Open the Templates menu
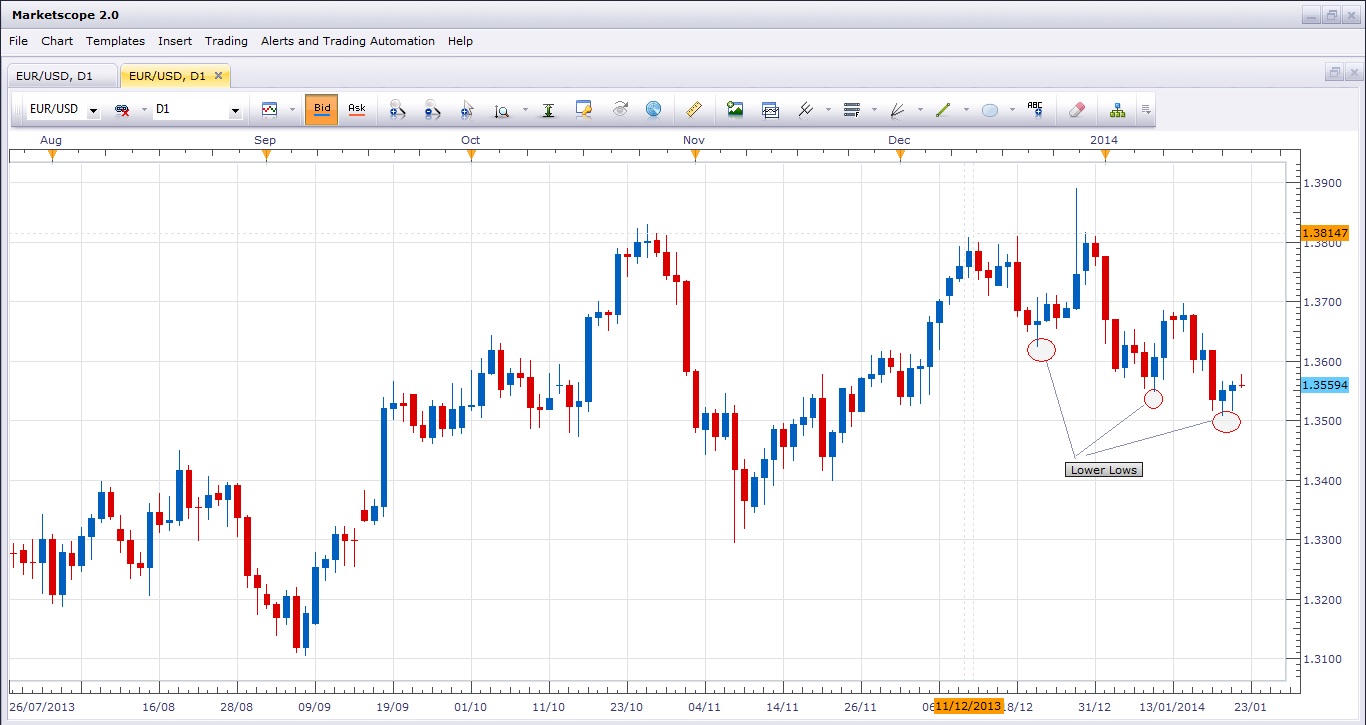This screenshot has height=725, width=1366. [x=115, y=41]
